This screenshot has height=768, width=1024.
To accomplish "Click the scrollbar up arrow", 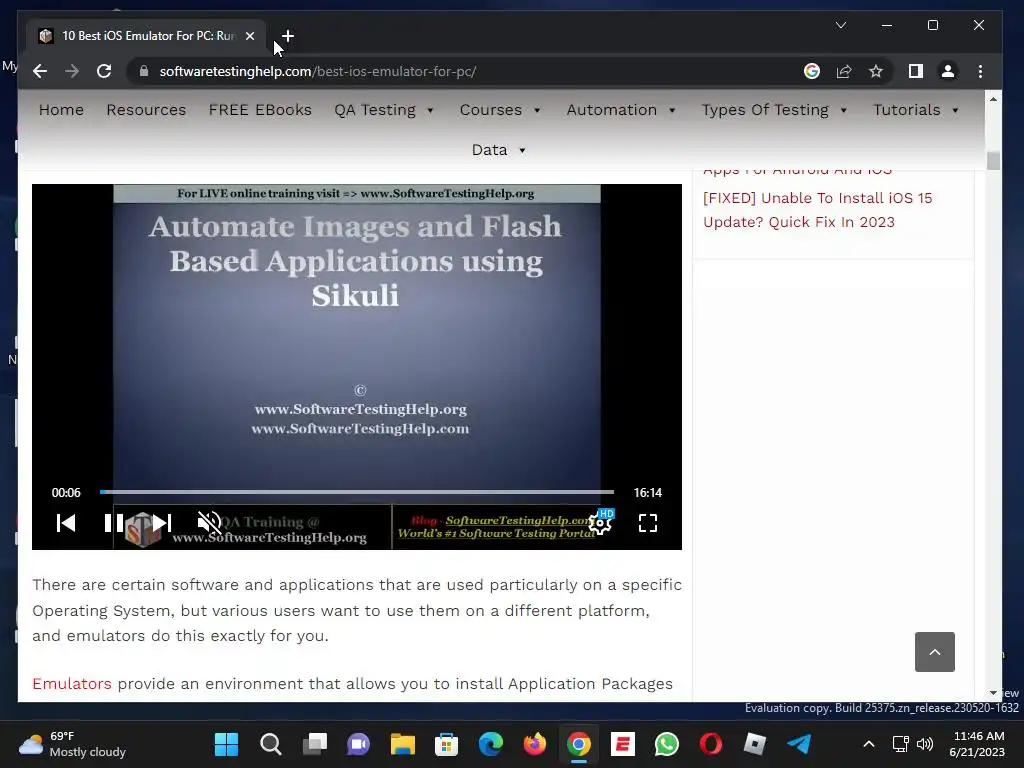I will [993, 99].
